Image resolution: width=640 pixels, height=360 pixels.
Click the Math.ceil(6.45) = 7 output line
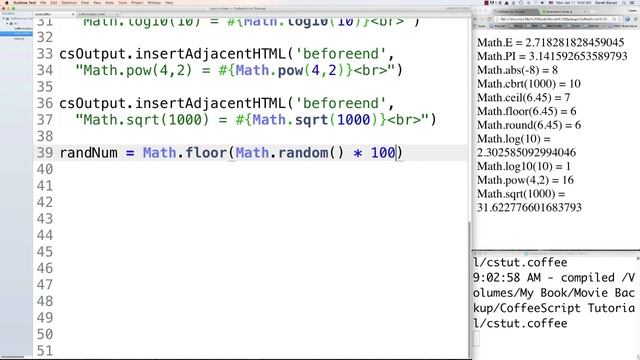pos(523,98)
